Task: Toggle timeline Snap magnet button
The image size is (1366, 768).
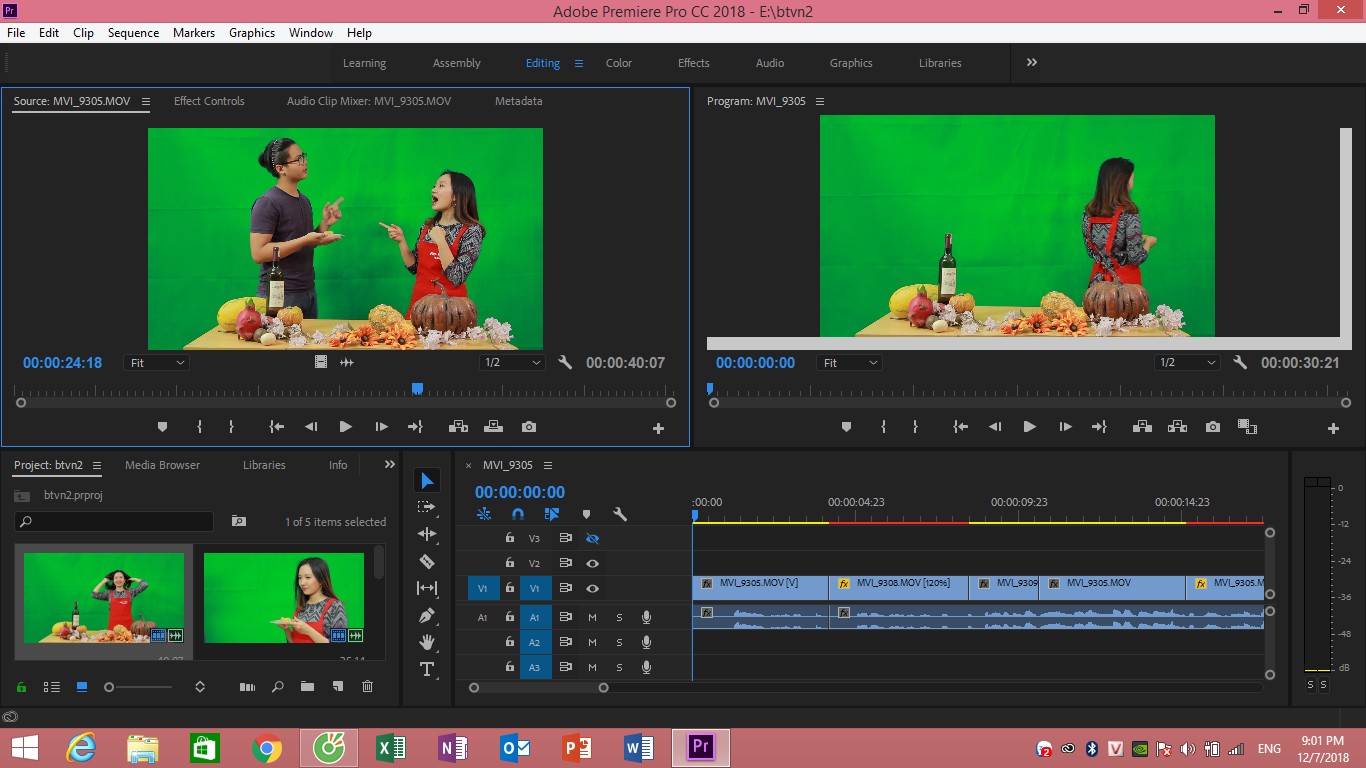Action: coord(517,514)
